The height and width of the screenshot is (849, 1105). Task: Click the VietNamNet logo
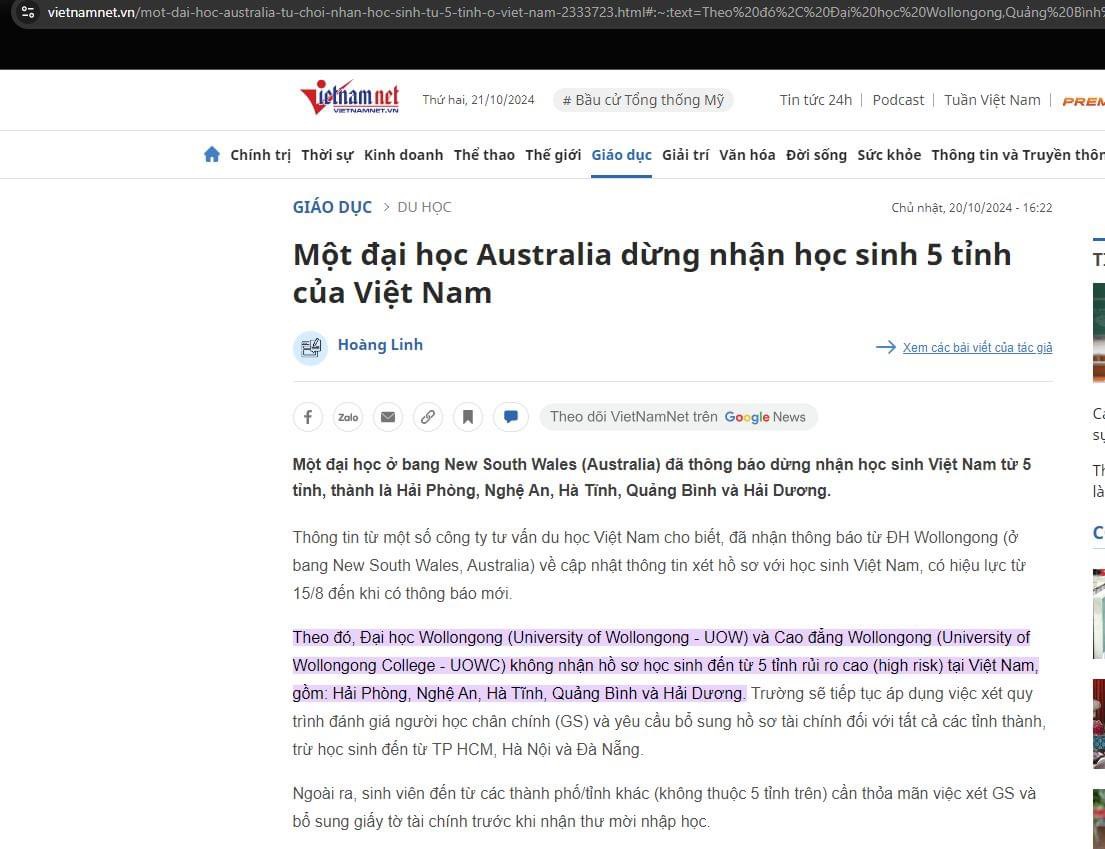click(349, 98)
